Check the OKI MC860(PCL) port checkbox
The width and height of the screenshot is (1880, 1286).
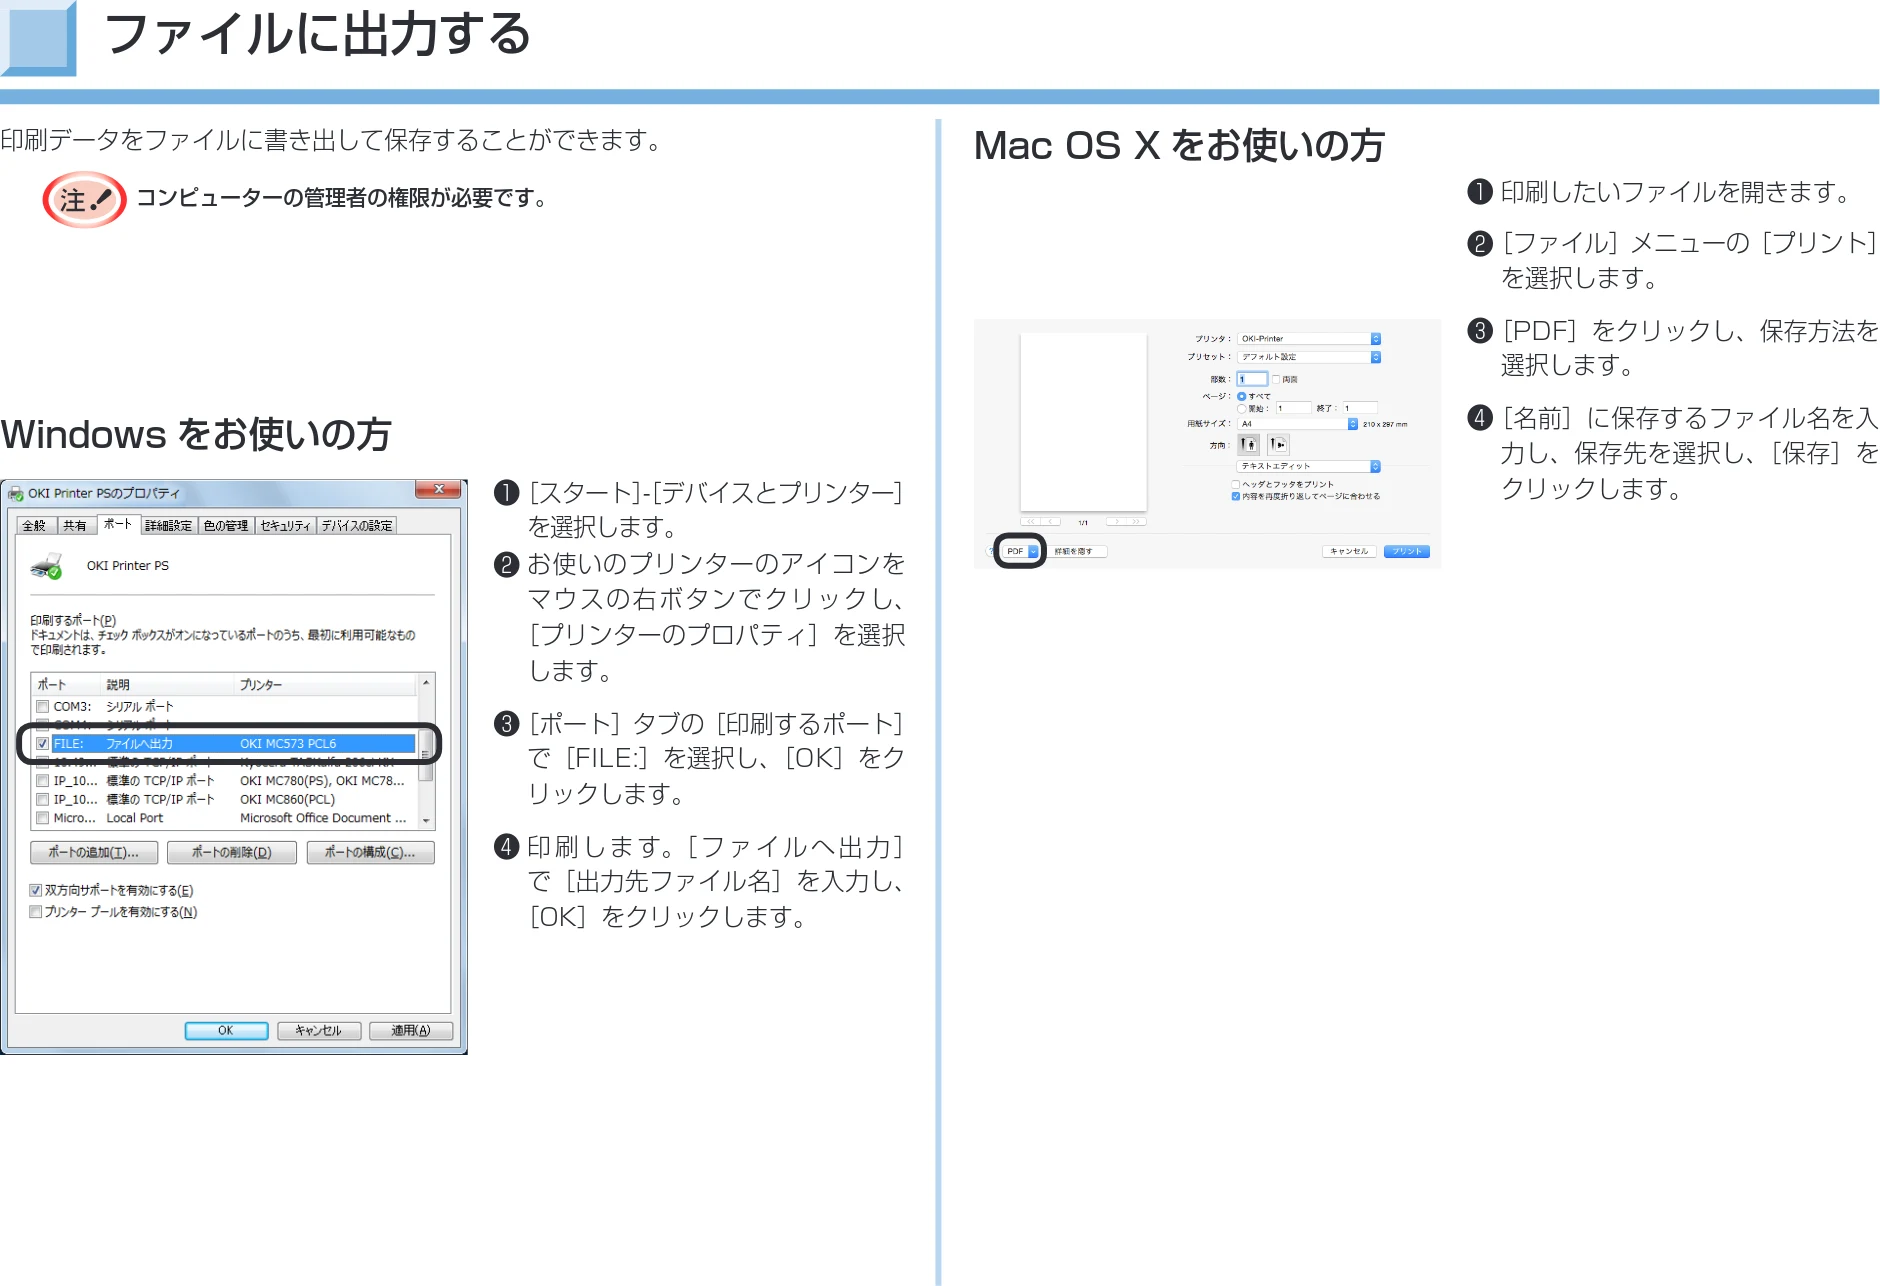43,800
